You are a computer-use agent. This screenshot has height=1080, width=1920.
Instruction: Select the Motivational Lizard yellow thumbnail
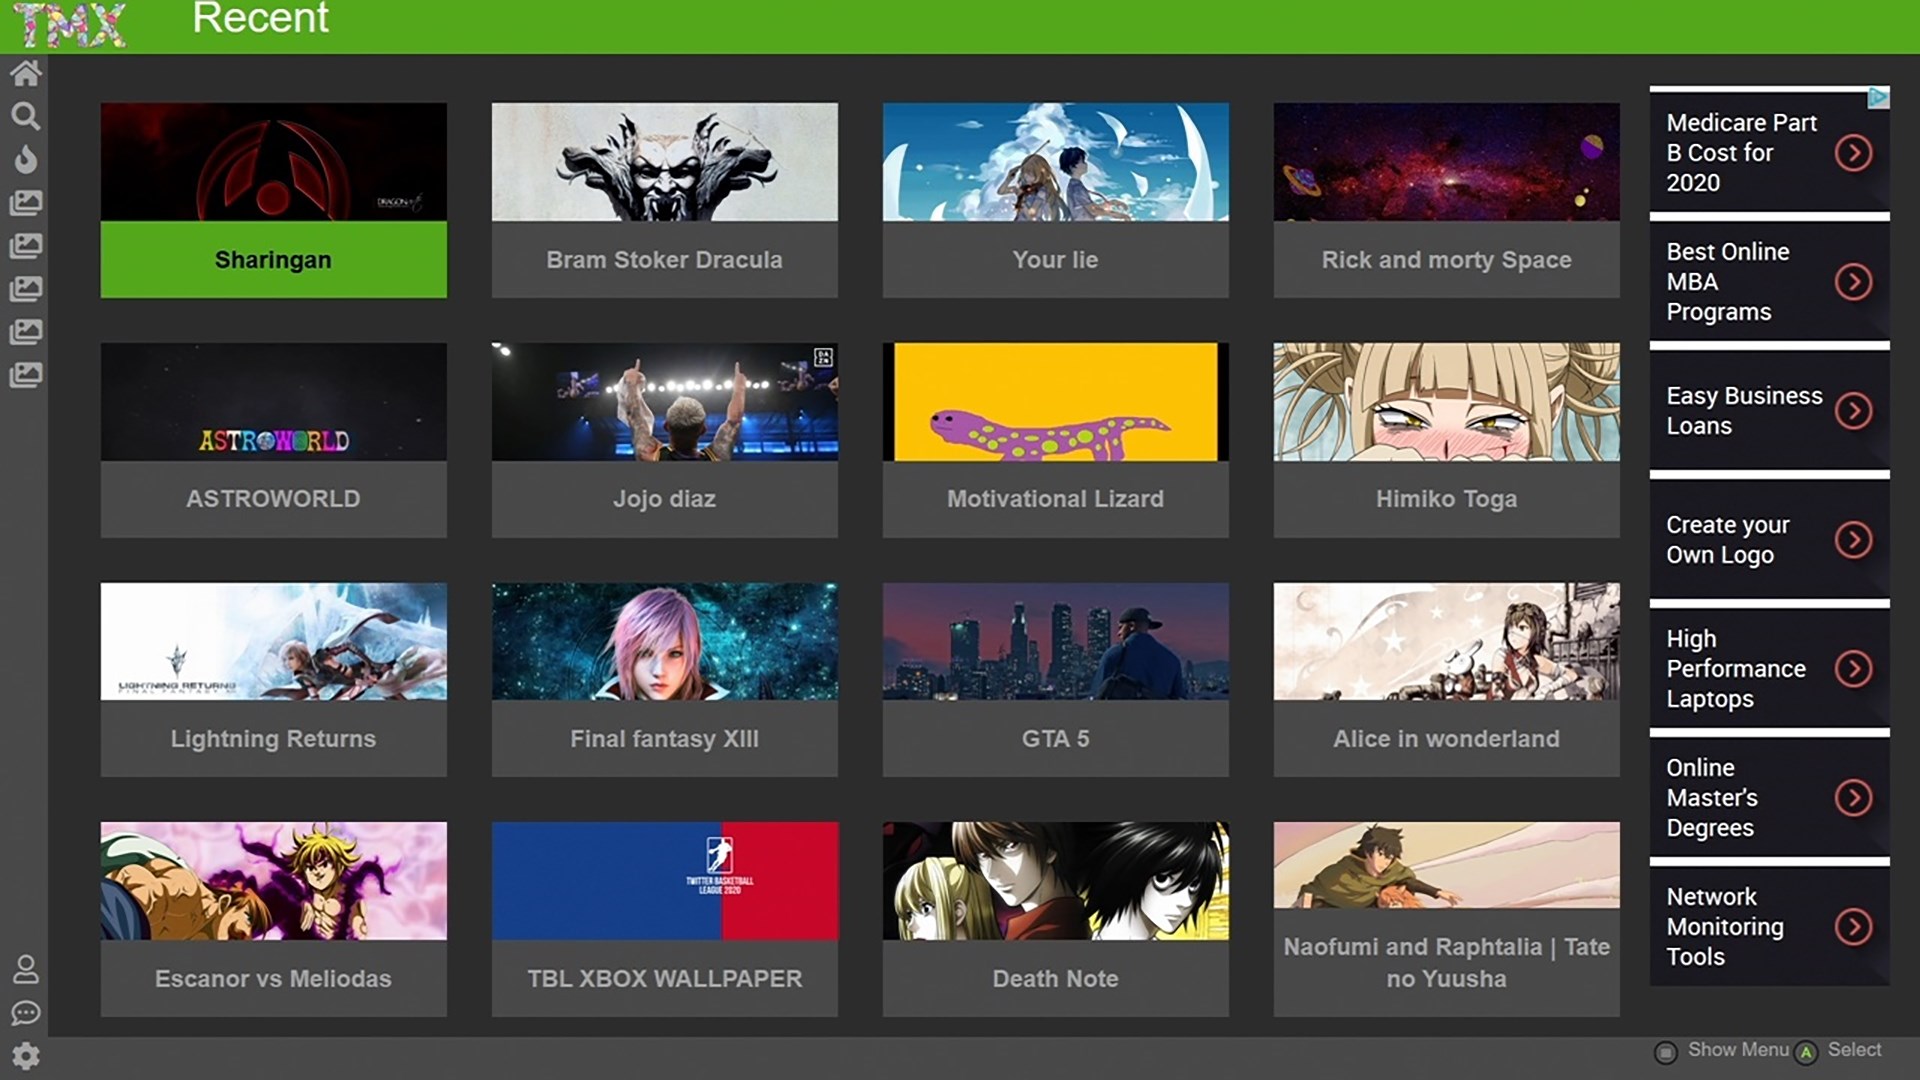[x=1055, y=402]
